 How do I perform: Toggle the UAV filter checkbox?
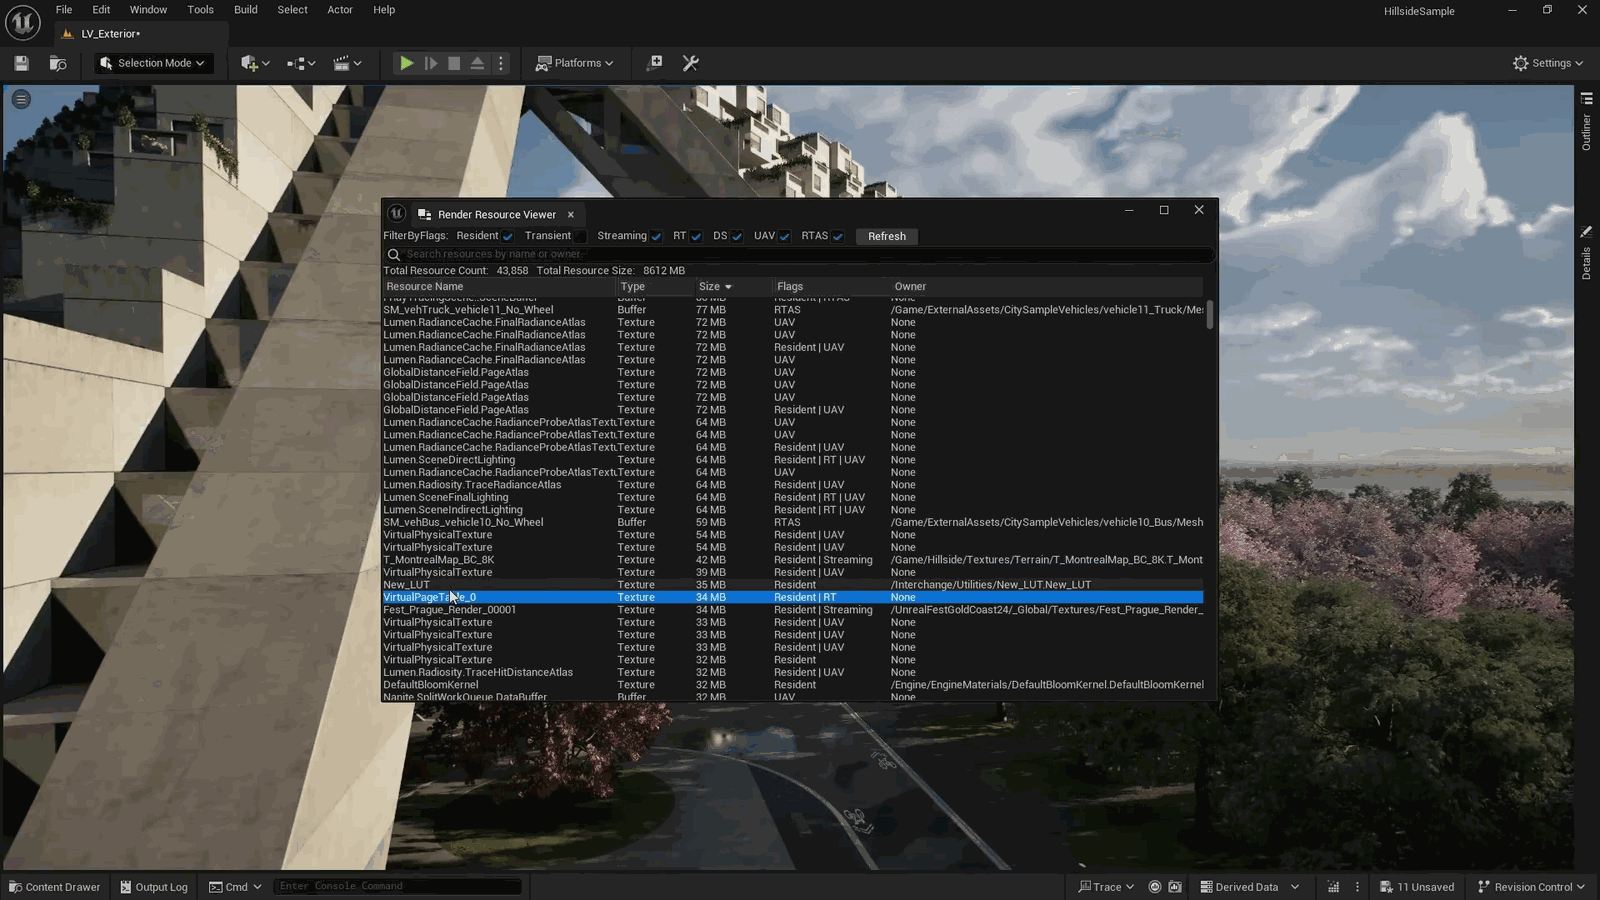(785, 237)
